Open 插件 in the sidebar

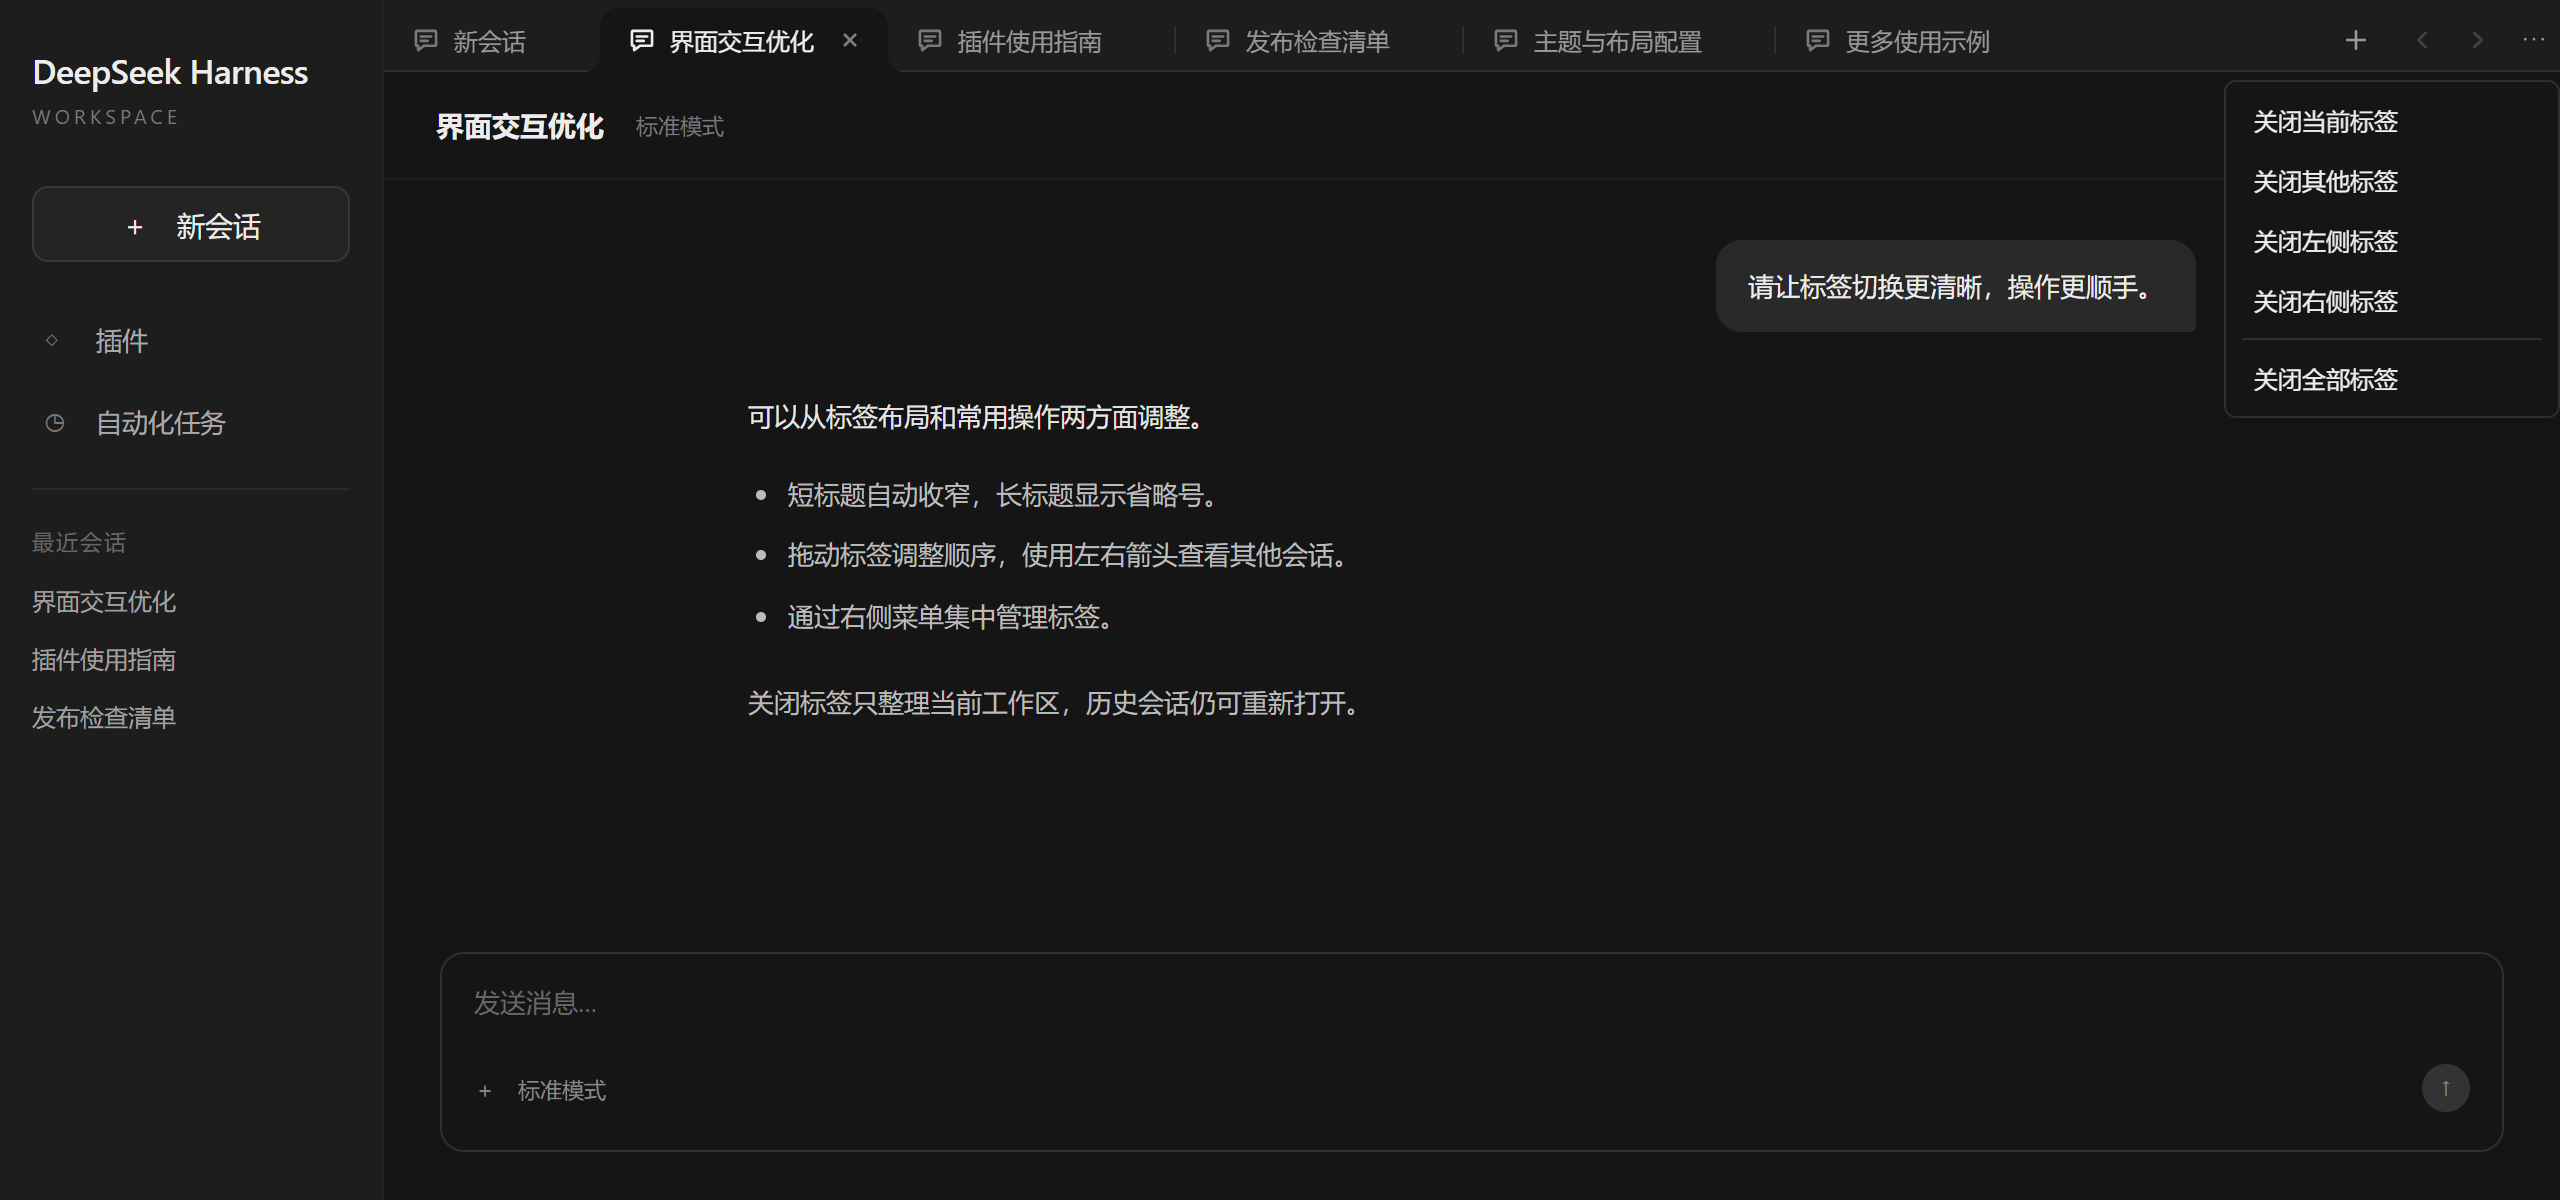coord(191,341)
